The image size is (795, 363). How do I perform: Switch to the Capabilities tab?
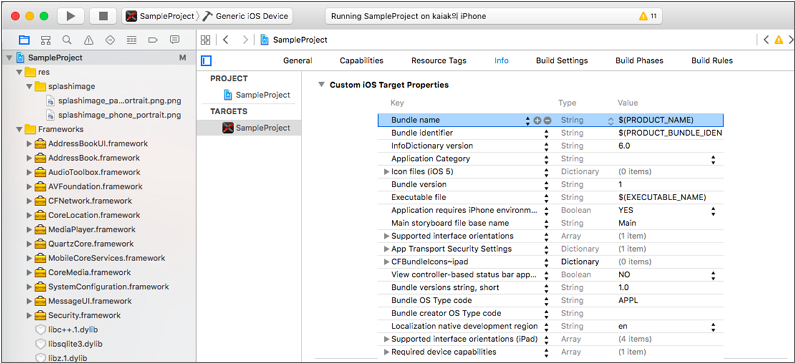[x=362, y=60]
